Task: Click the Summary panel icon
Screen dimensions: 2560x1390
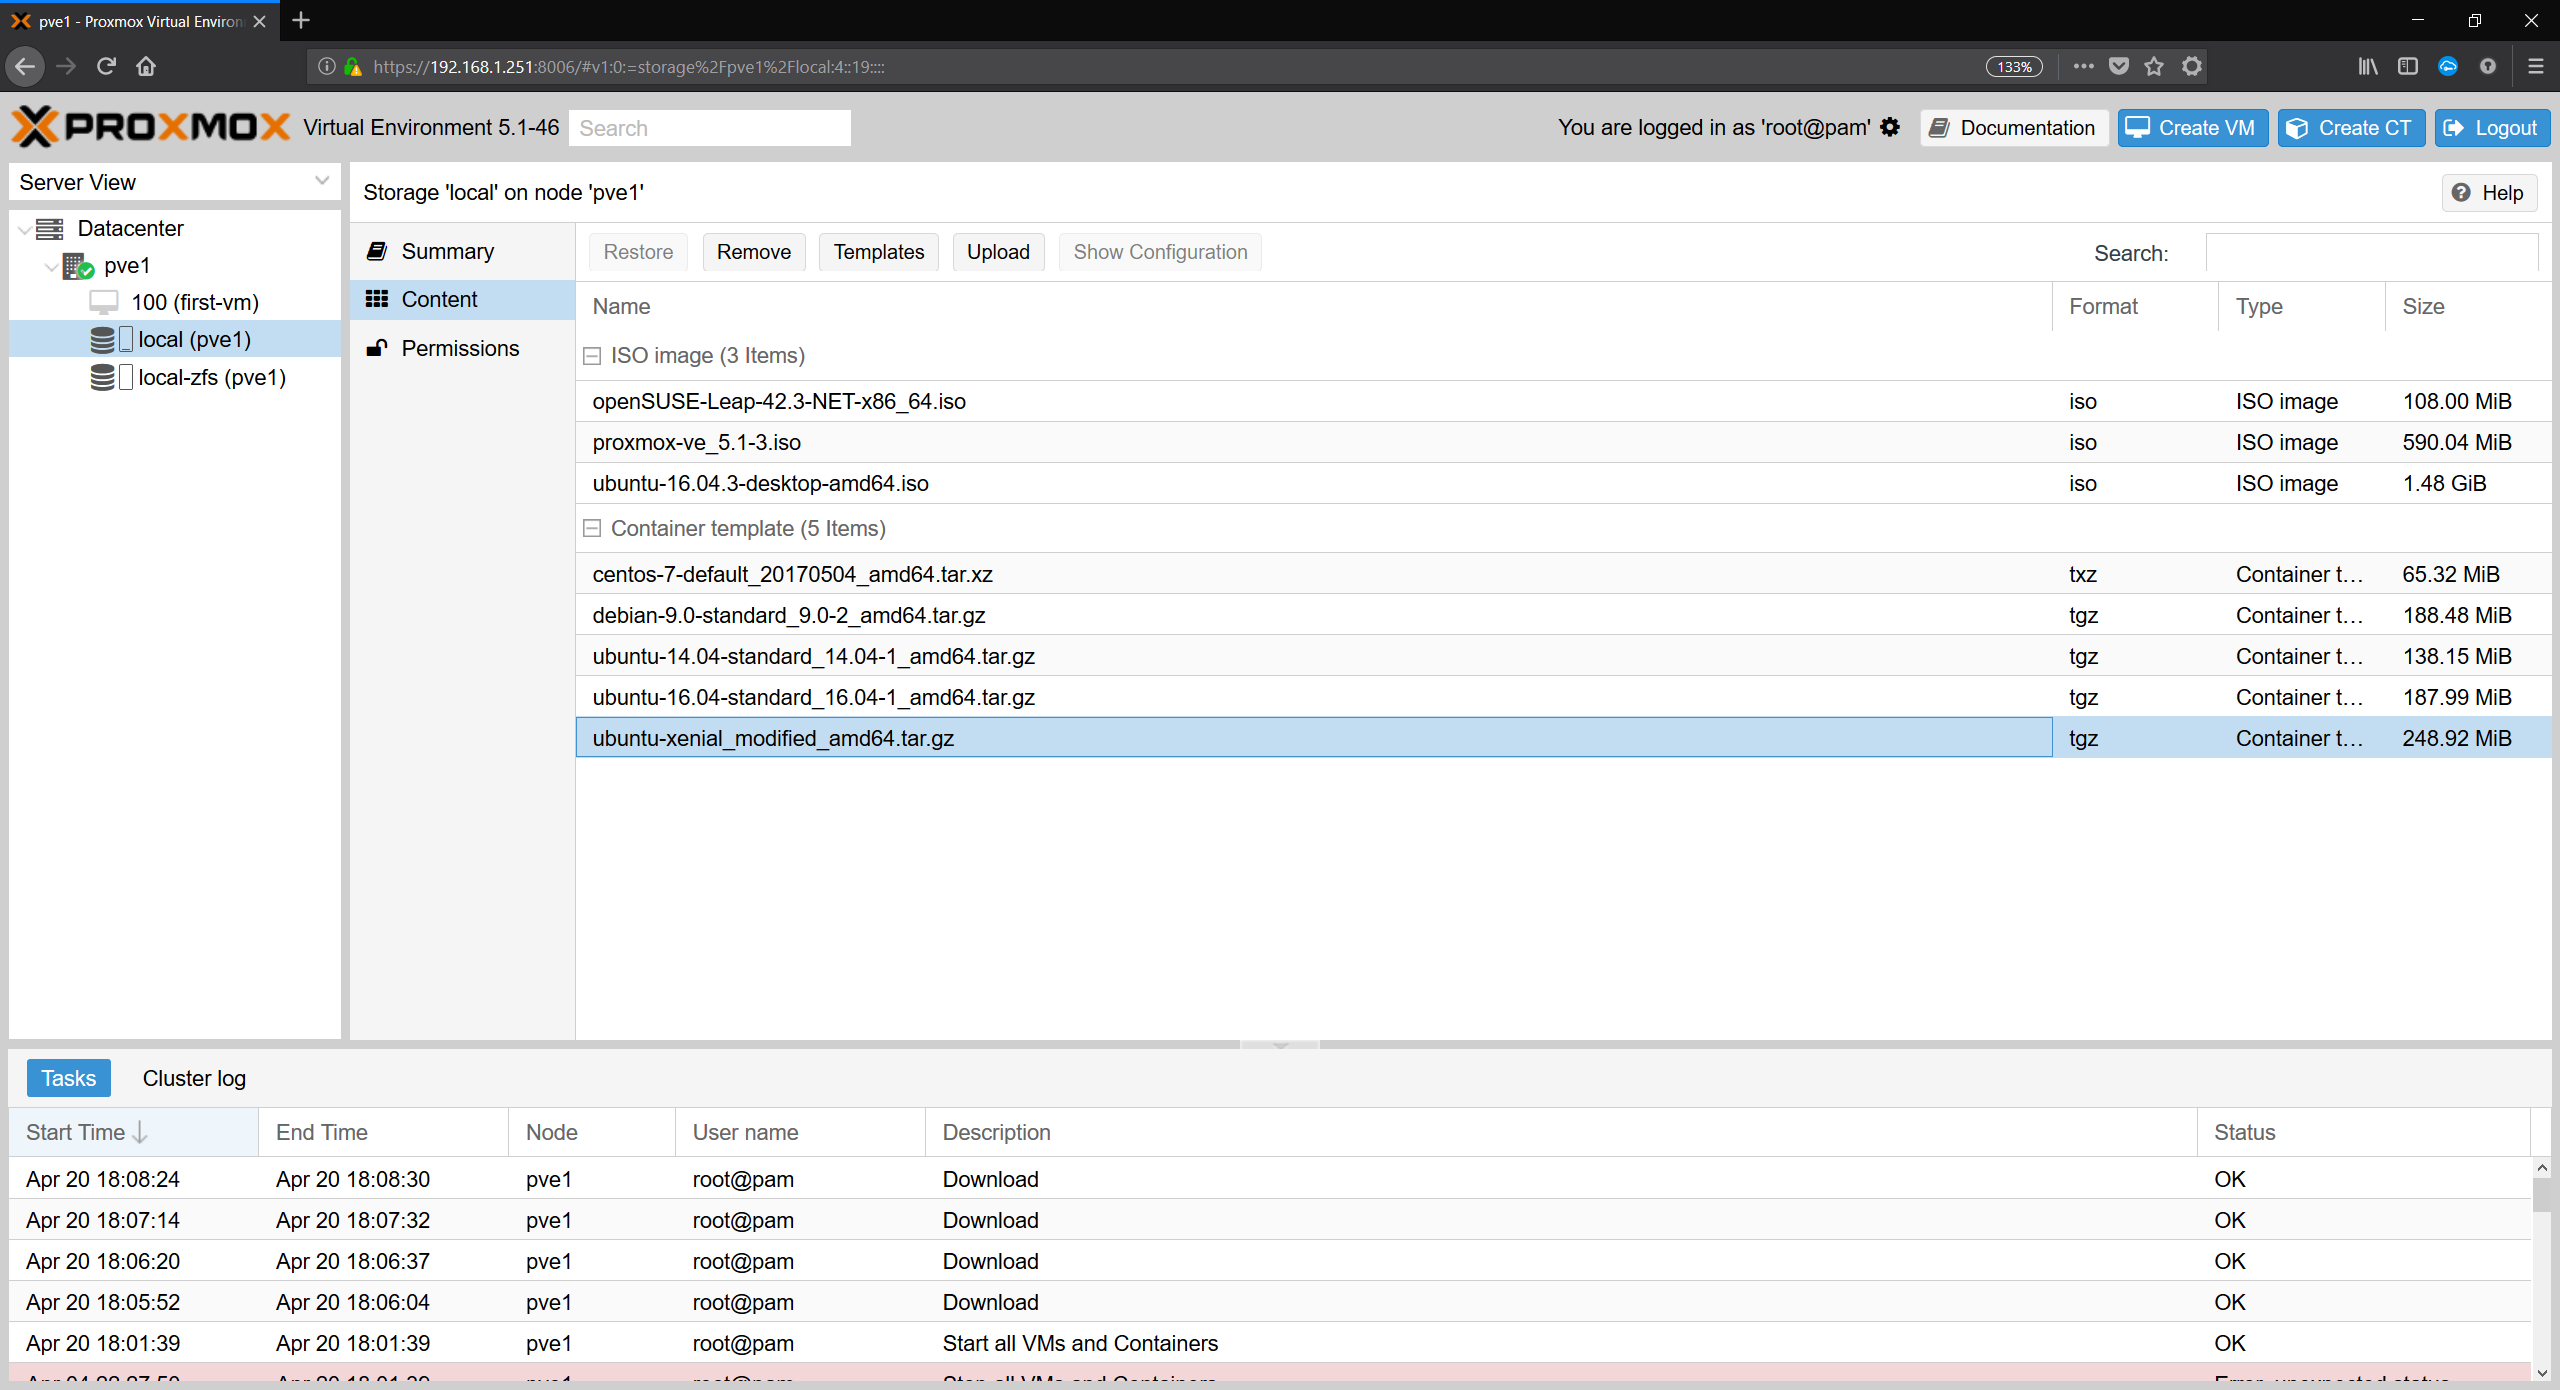Action: click(376, 252)
